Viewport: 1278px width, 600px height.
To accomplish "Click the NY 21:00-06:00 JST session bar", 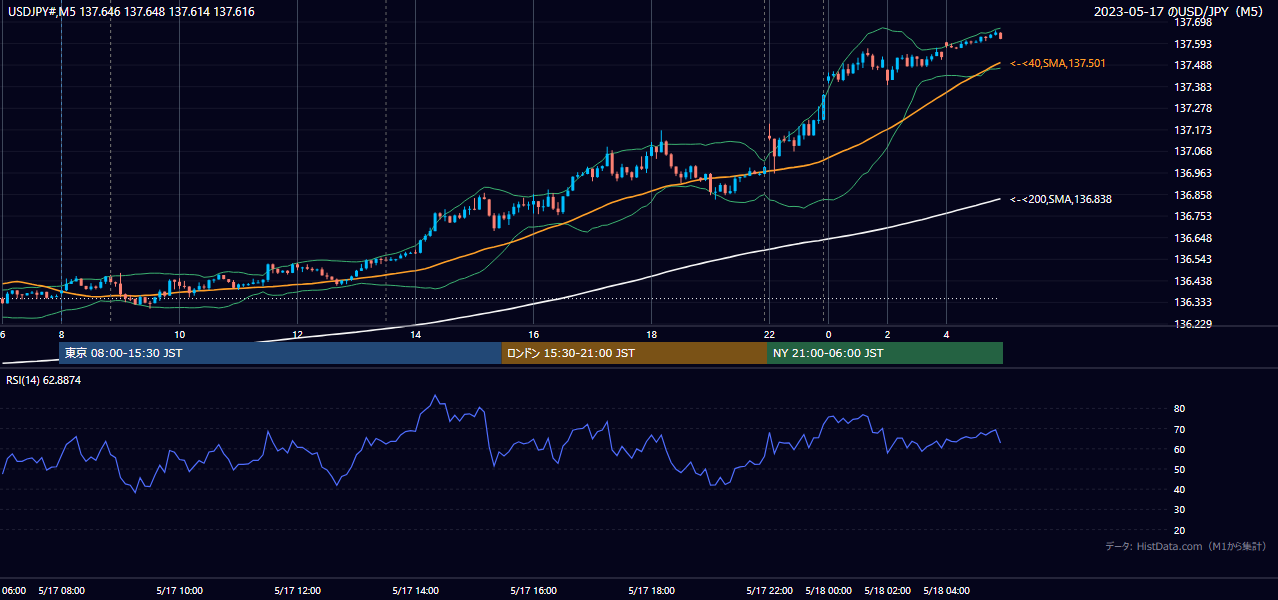I will tap(885, 353).
